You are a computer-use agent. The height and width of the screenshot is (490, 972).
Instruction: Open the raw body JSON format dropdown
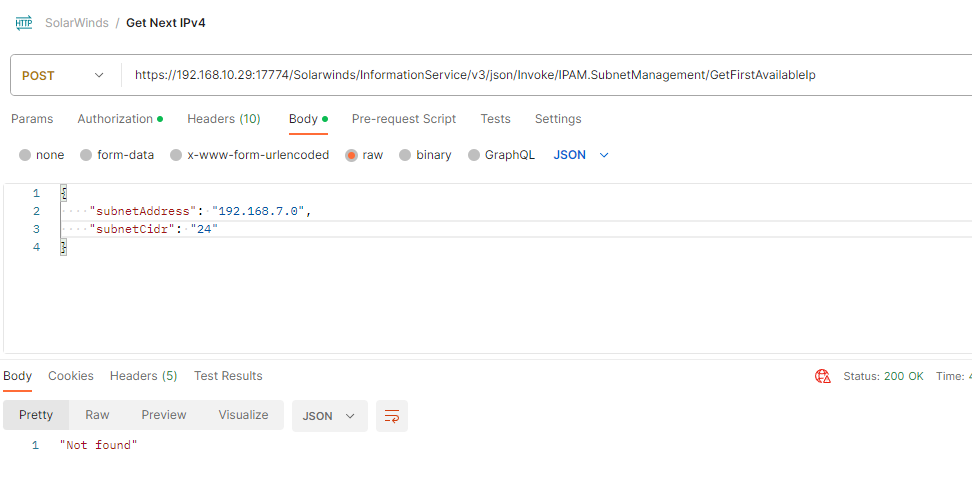pyautogui.click(x=581, y=155)
